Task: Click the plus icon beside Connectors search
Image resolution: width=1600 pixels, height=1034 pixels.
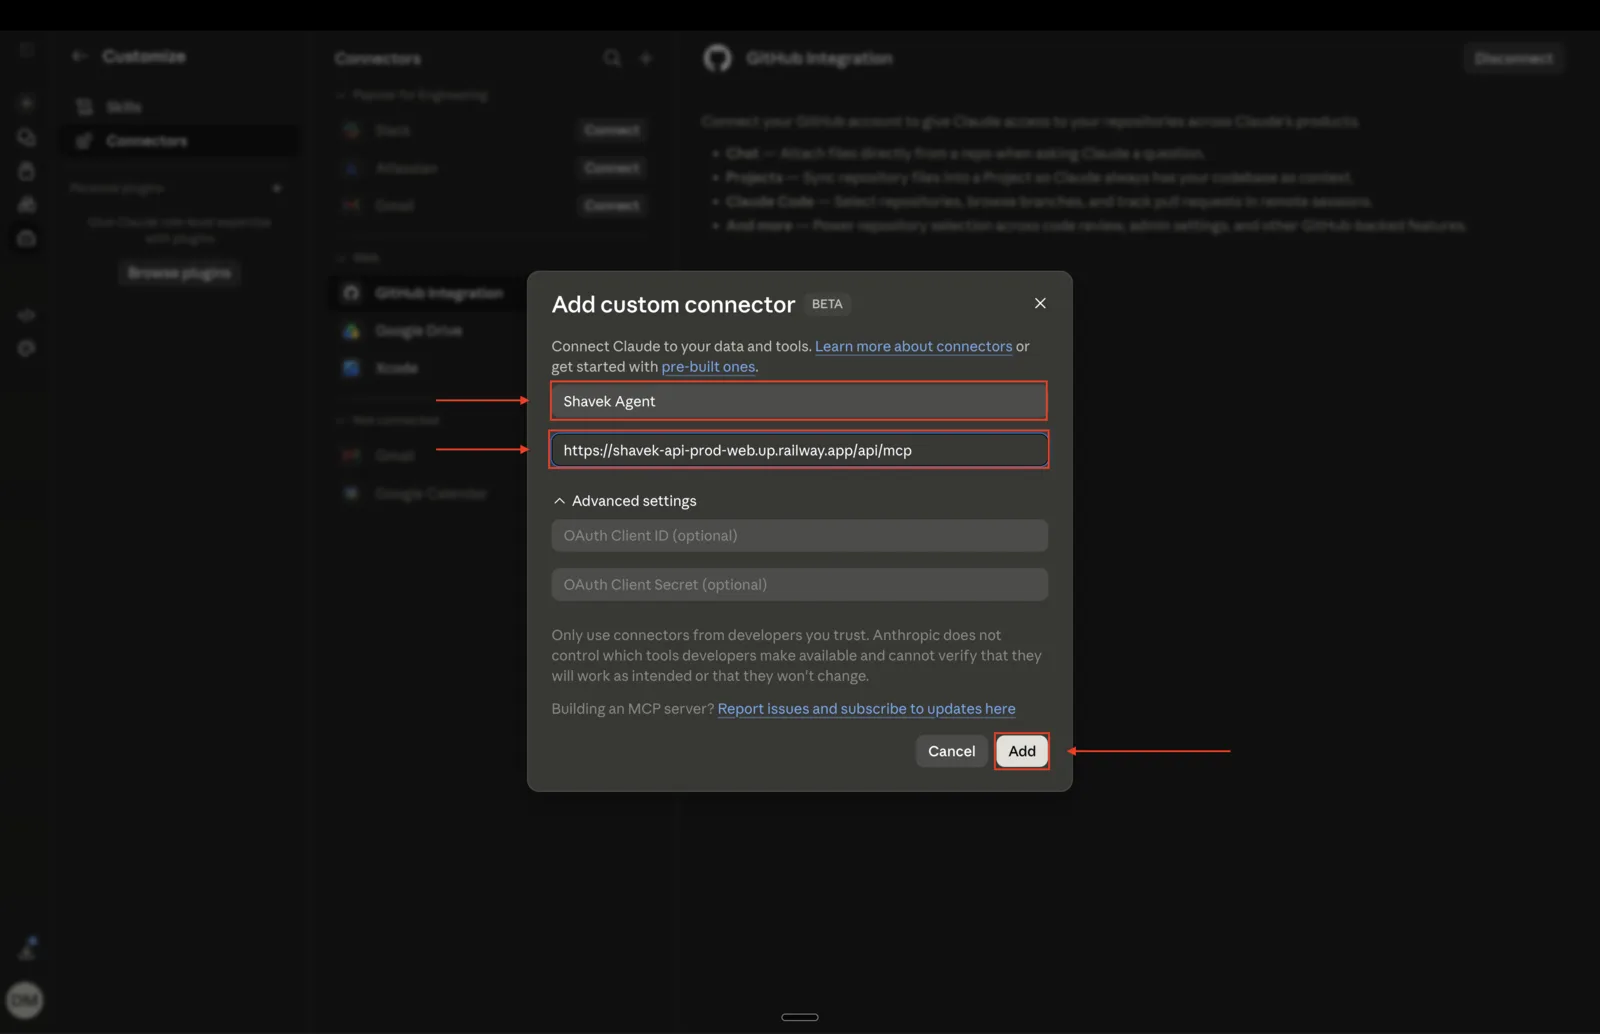Action: (646, 58)
